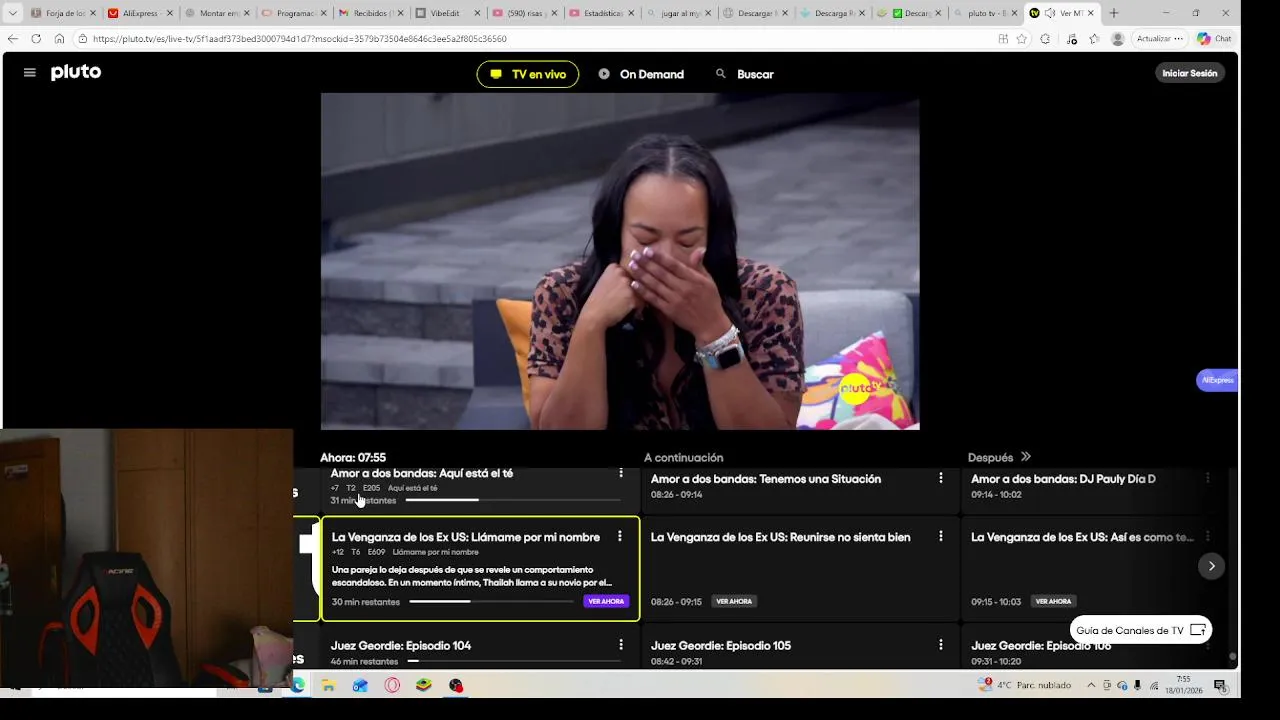Open options for Llámame por mi nombre
Image resolution: width=1280 pixels, height=720 pixels.
(620, 537)
